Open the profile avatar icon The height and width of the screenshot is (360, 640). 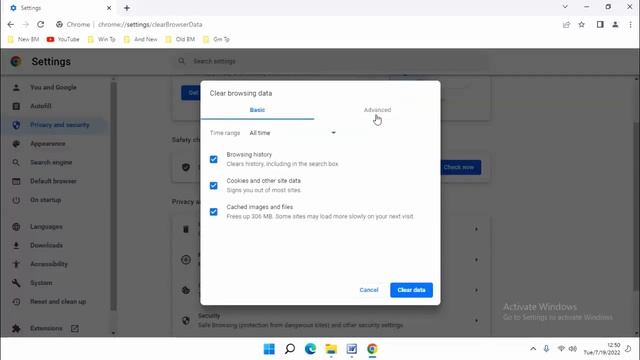615,24
